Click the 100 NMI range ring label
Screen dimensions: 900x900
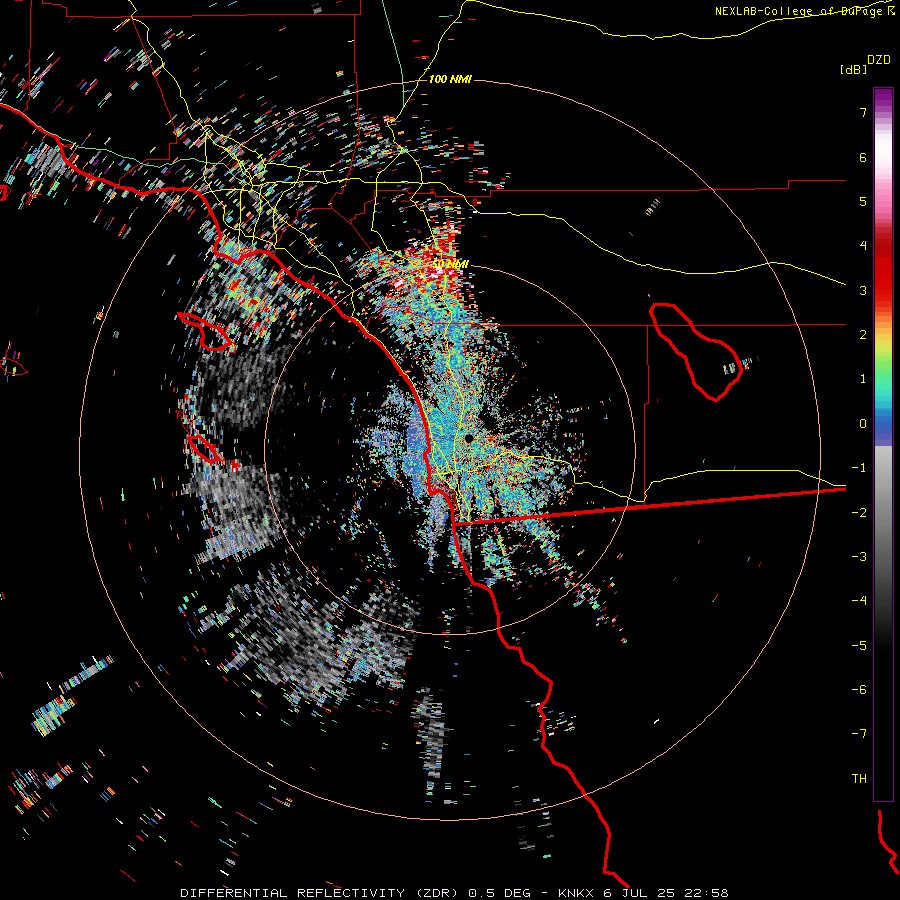pos(450,79)
